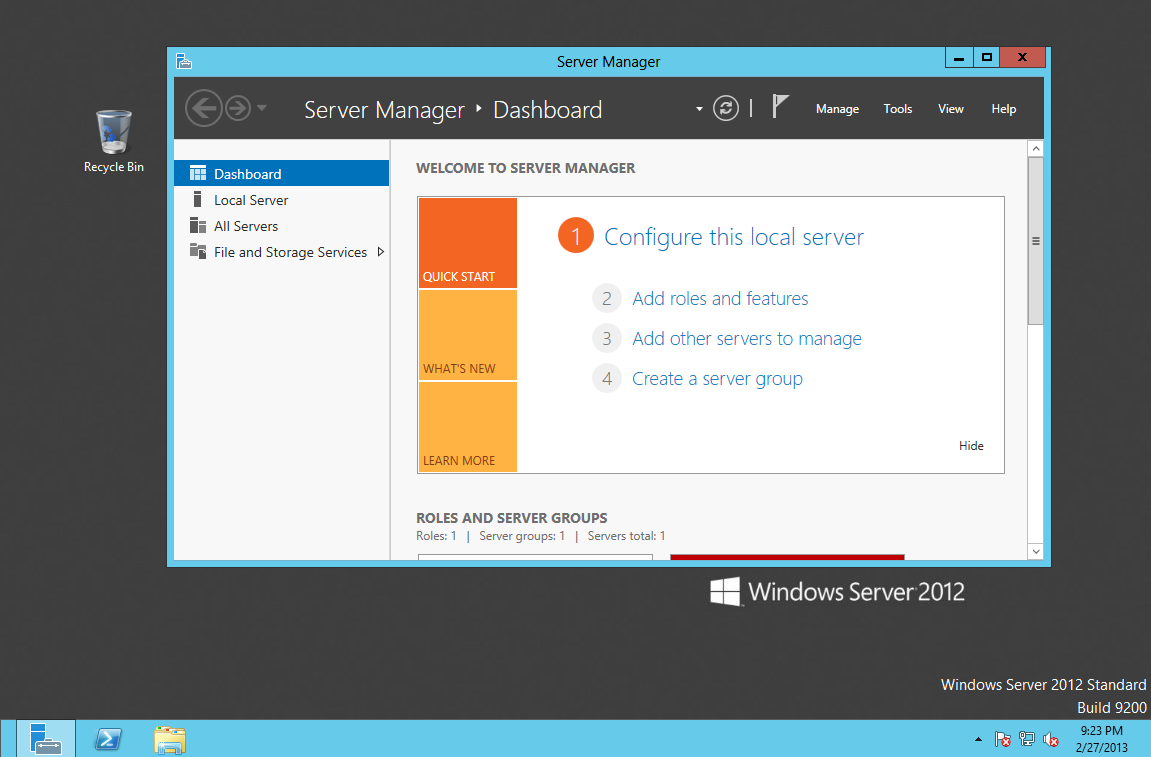Click the Server Manager title bar icon
Image resolution: width=1151 pixels, height=757 pixels.
pyautogui.click(x=184, y=61)
